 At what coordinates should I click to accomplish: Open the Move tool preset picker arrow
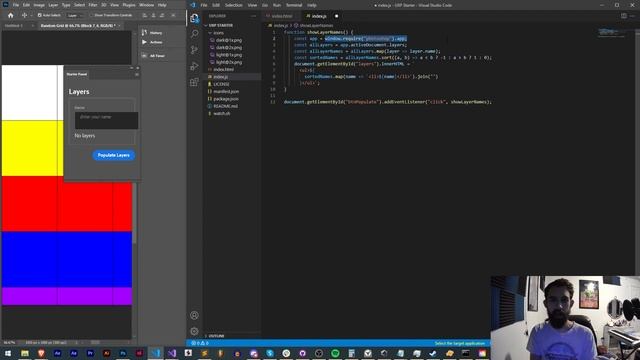pyautogui.click(x=31, y=15)
